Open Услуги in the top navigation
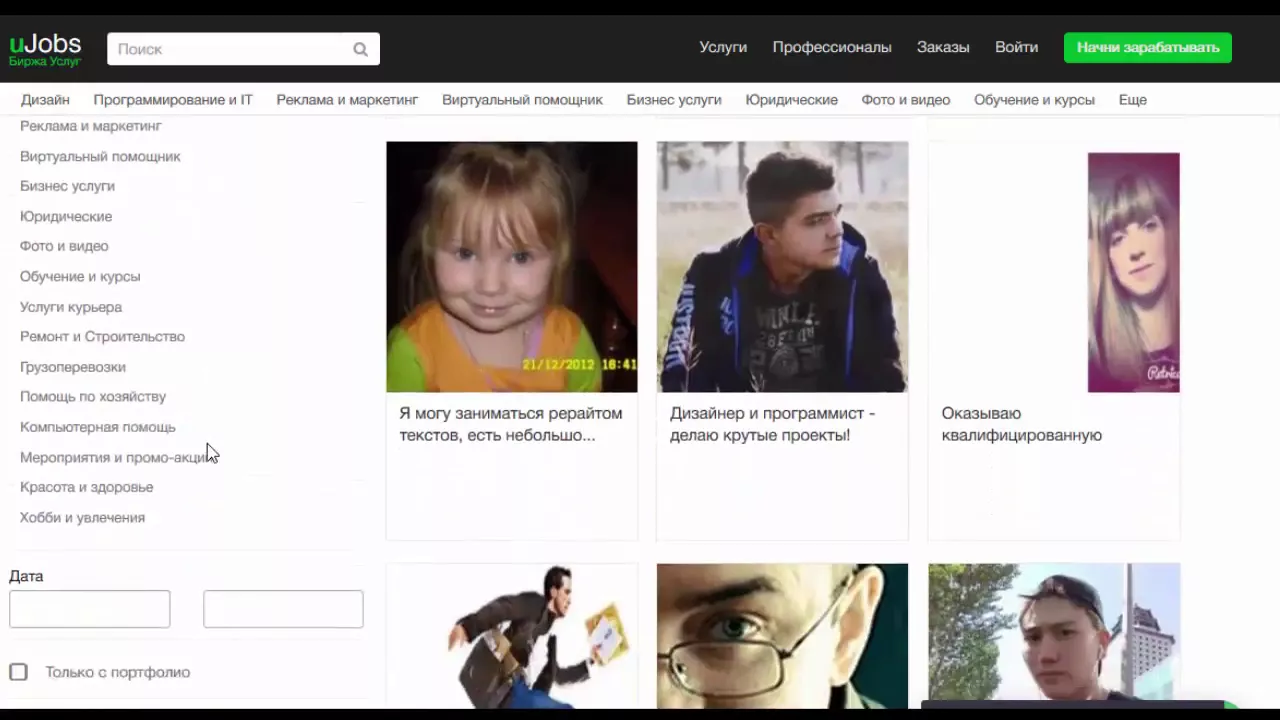The width and height of the screenshot is (1280, 720). (x=723, y=47)
